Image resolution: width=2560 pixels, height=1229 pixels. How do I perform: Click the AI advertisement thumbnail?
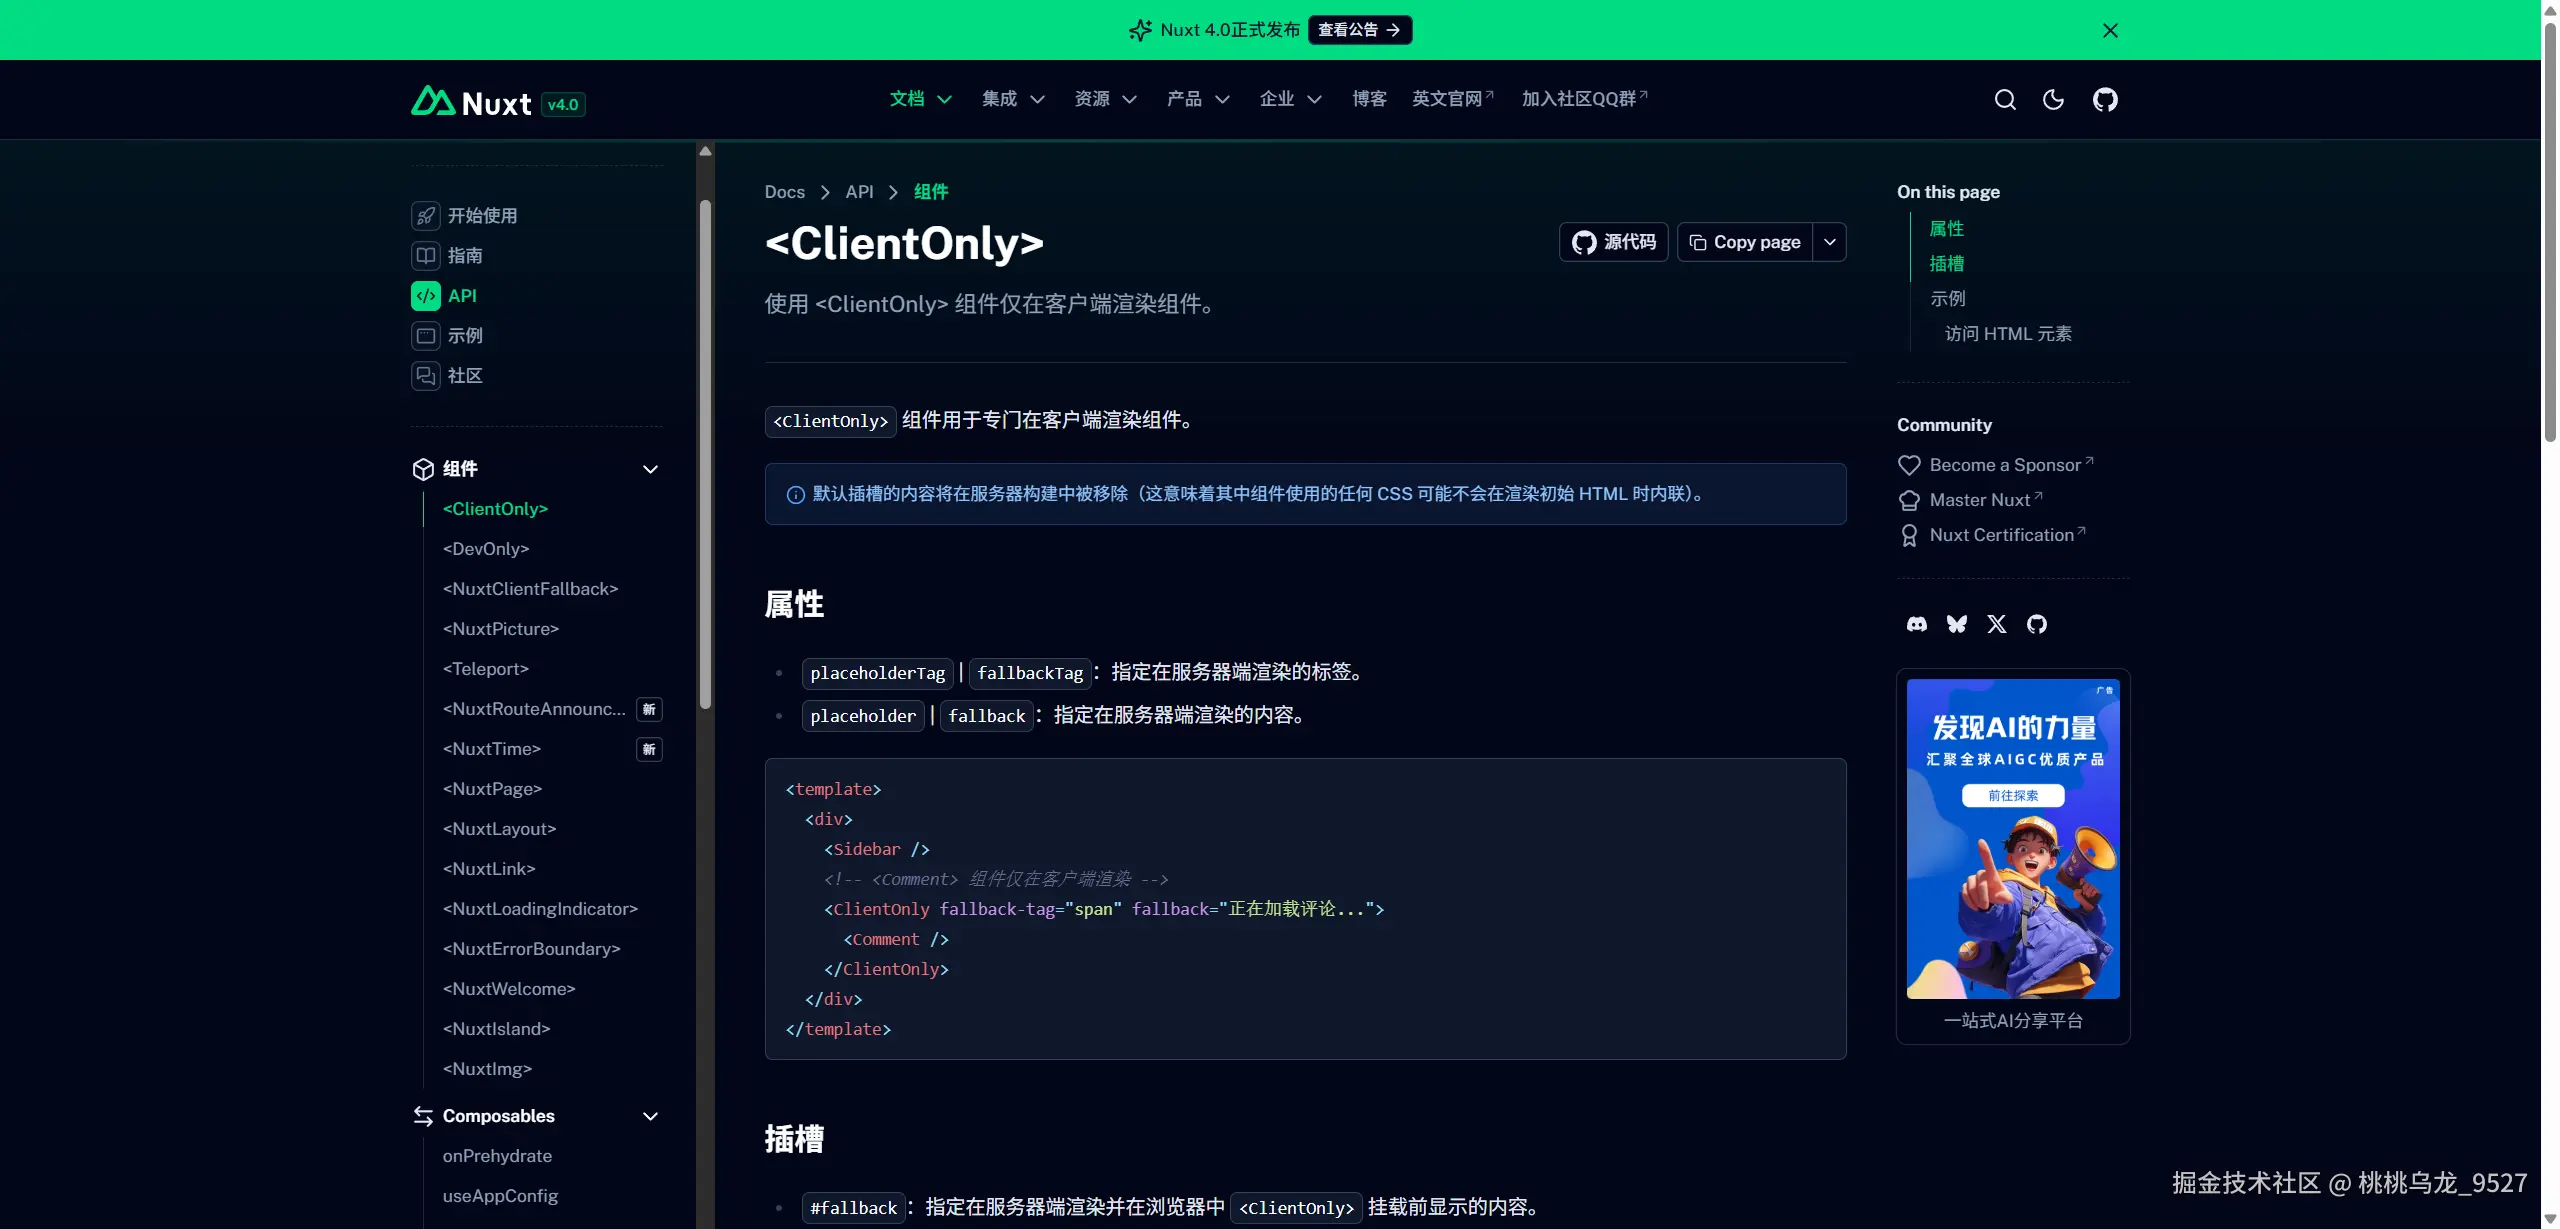click(2012, 838)
